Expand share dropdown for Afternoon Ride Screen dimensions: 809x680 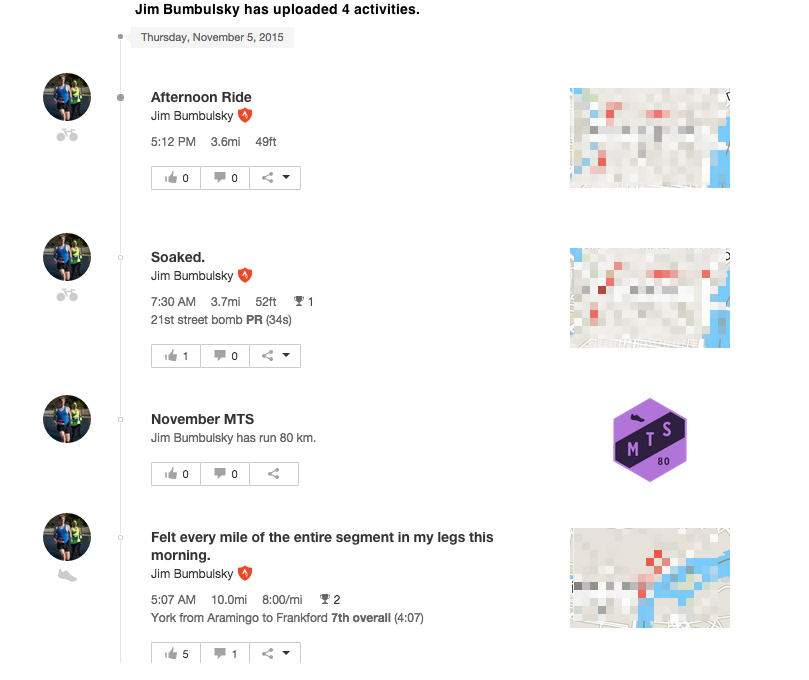[x=275, y=178]
